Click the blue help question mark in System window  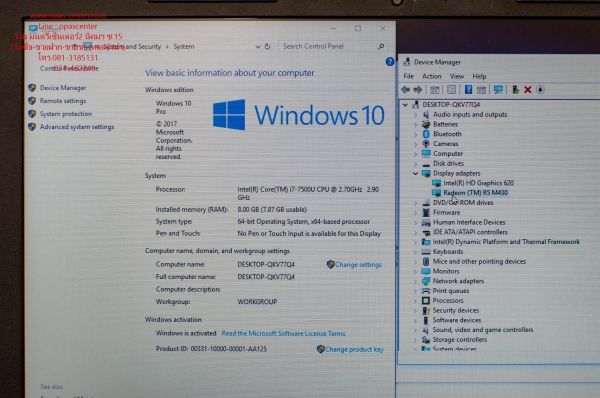(x=390, y=62)
